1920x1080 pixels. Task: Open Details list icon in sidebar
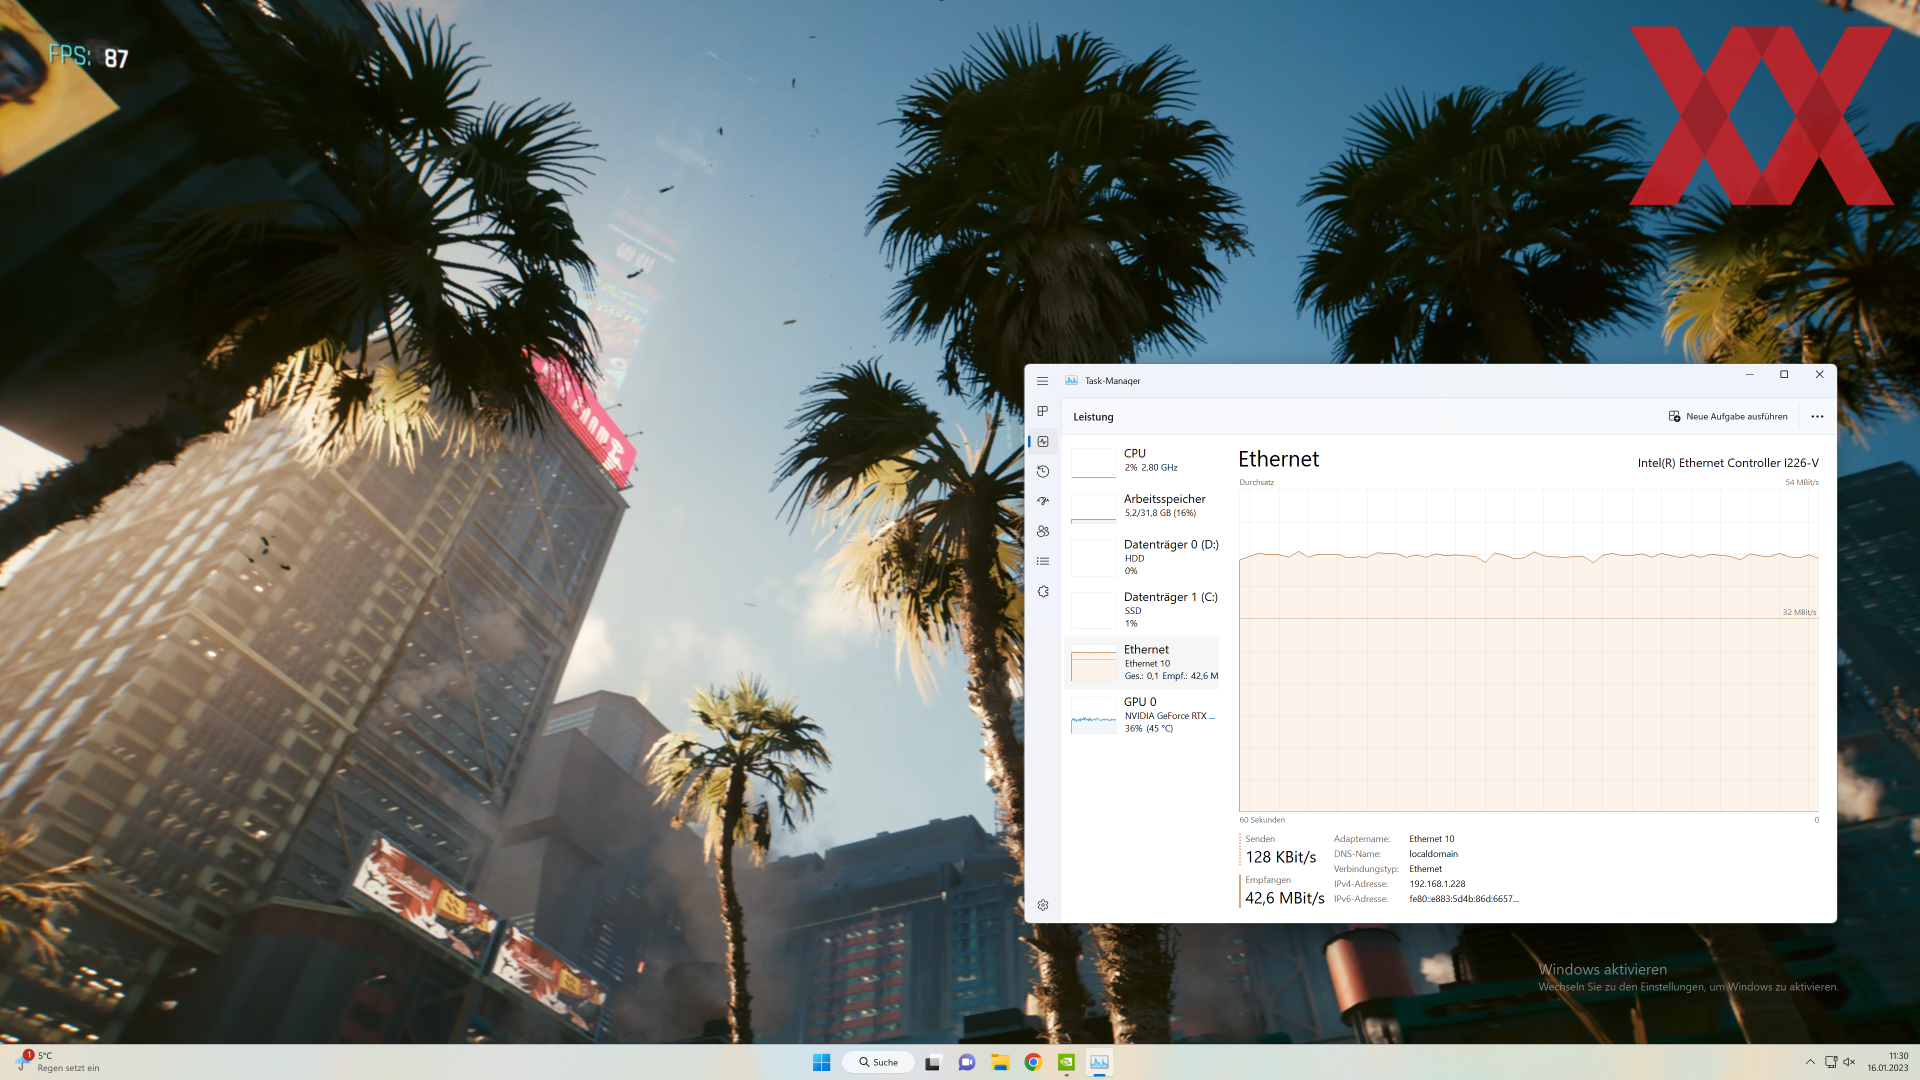click(x=1042, y=561)
